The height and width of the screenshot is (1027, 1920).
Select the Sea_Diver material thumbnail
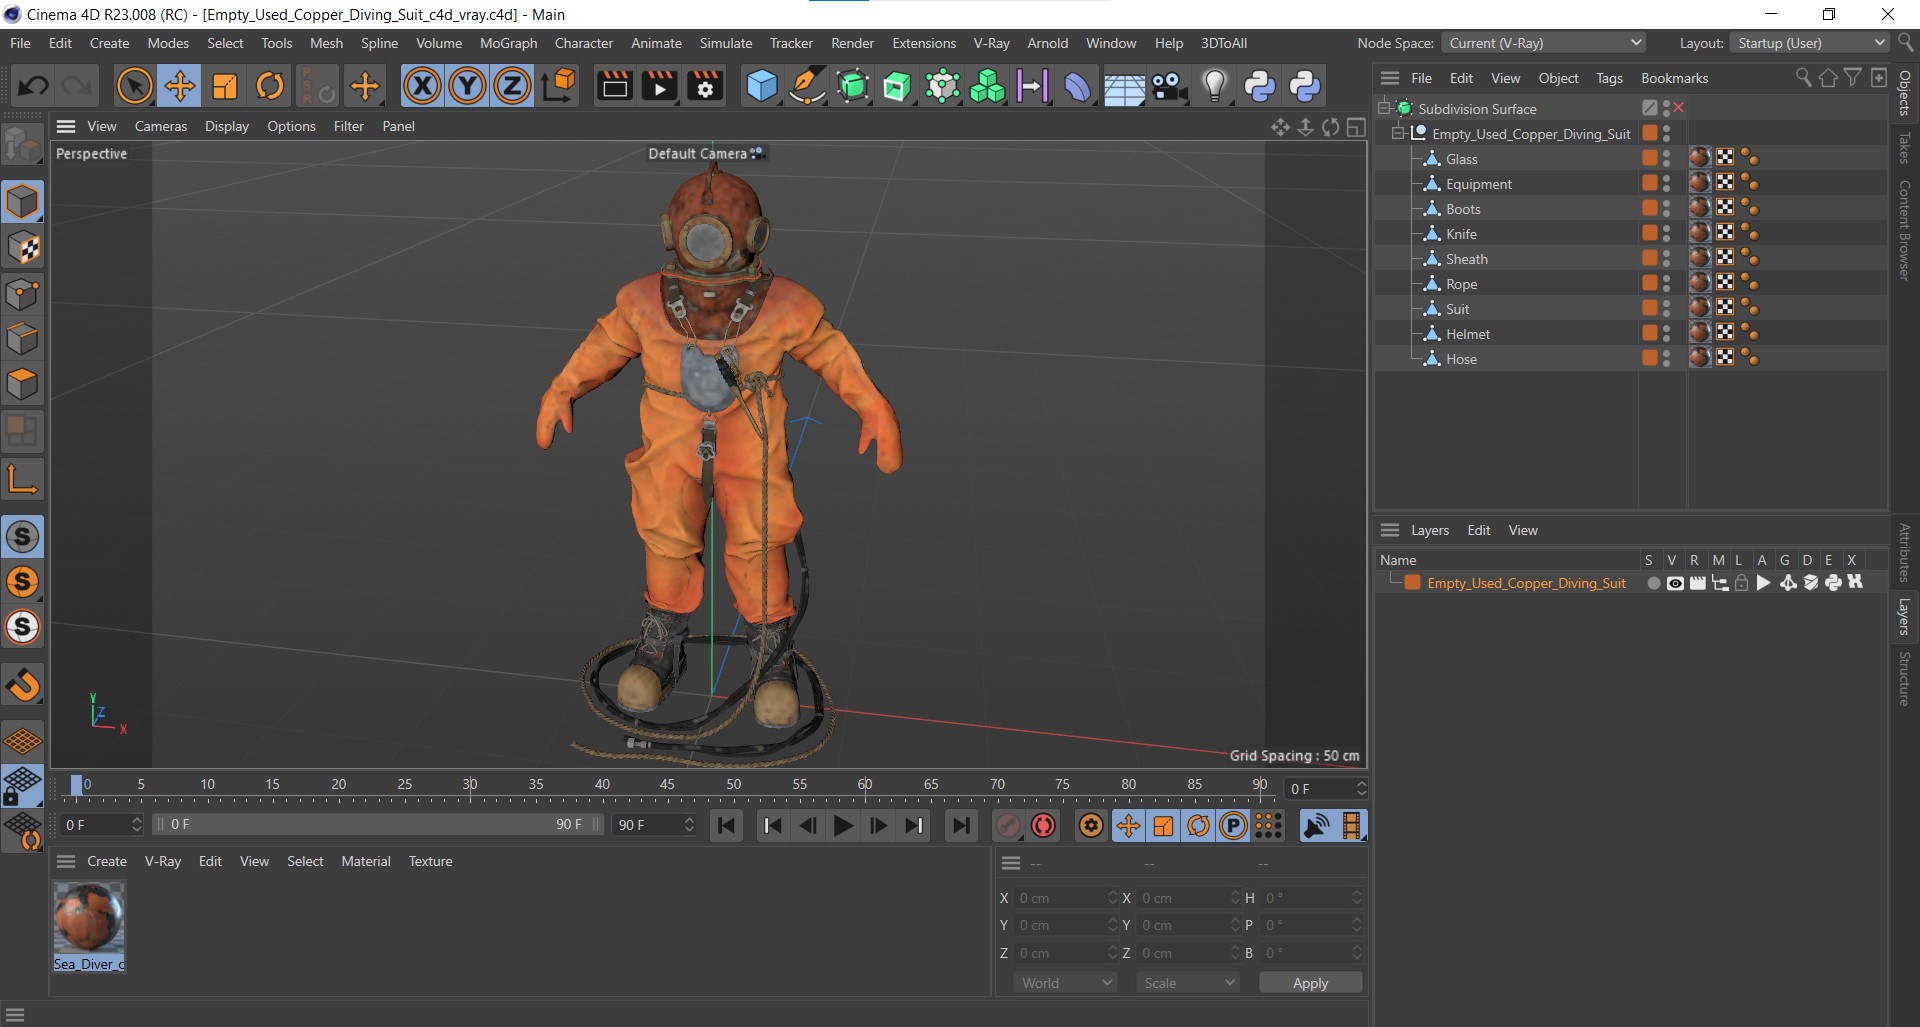pos(89,918)
